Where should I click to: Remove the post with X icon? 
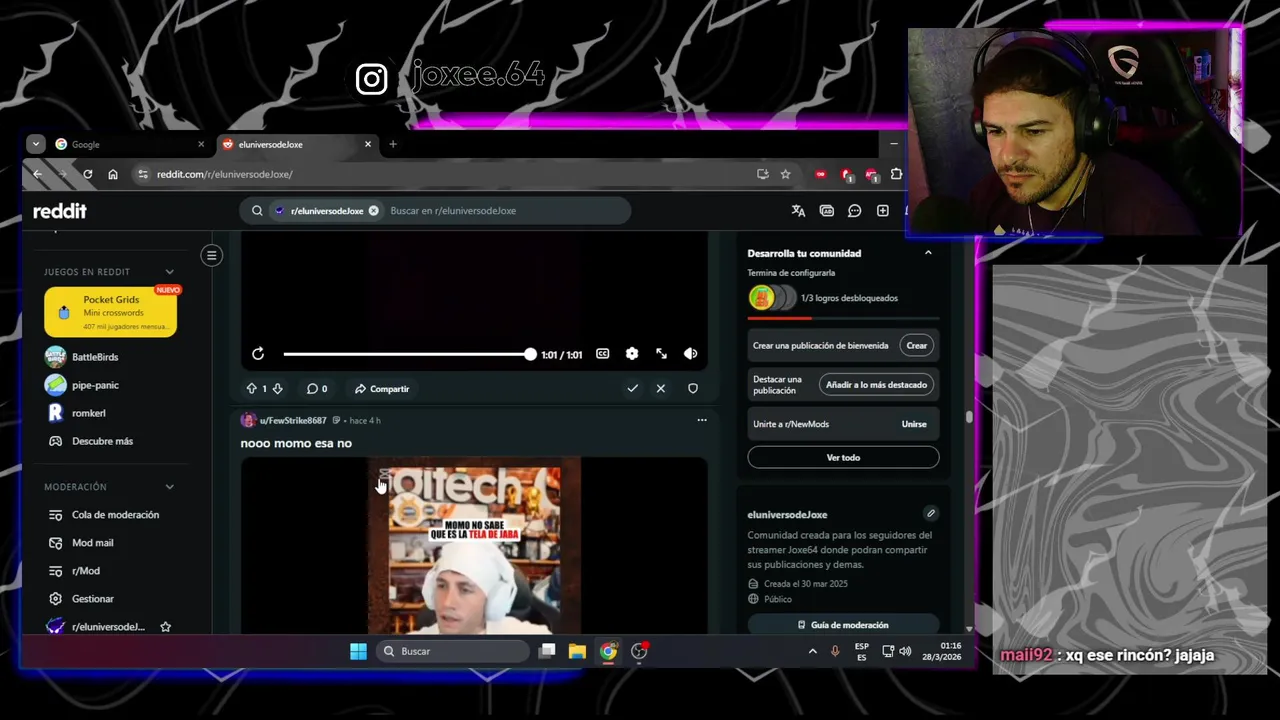pyautogui.click(x=661, y=388)
